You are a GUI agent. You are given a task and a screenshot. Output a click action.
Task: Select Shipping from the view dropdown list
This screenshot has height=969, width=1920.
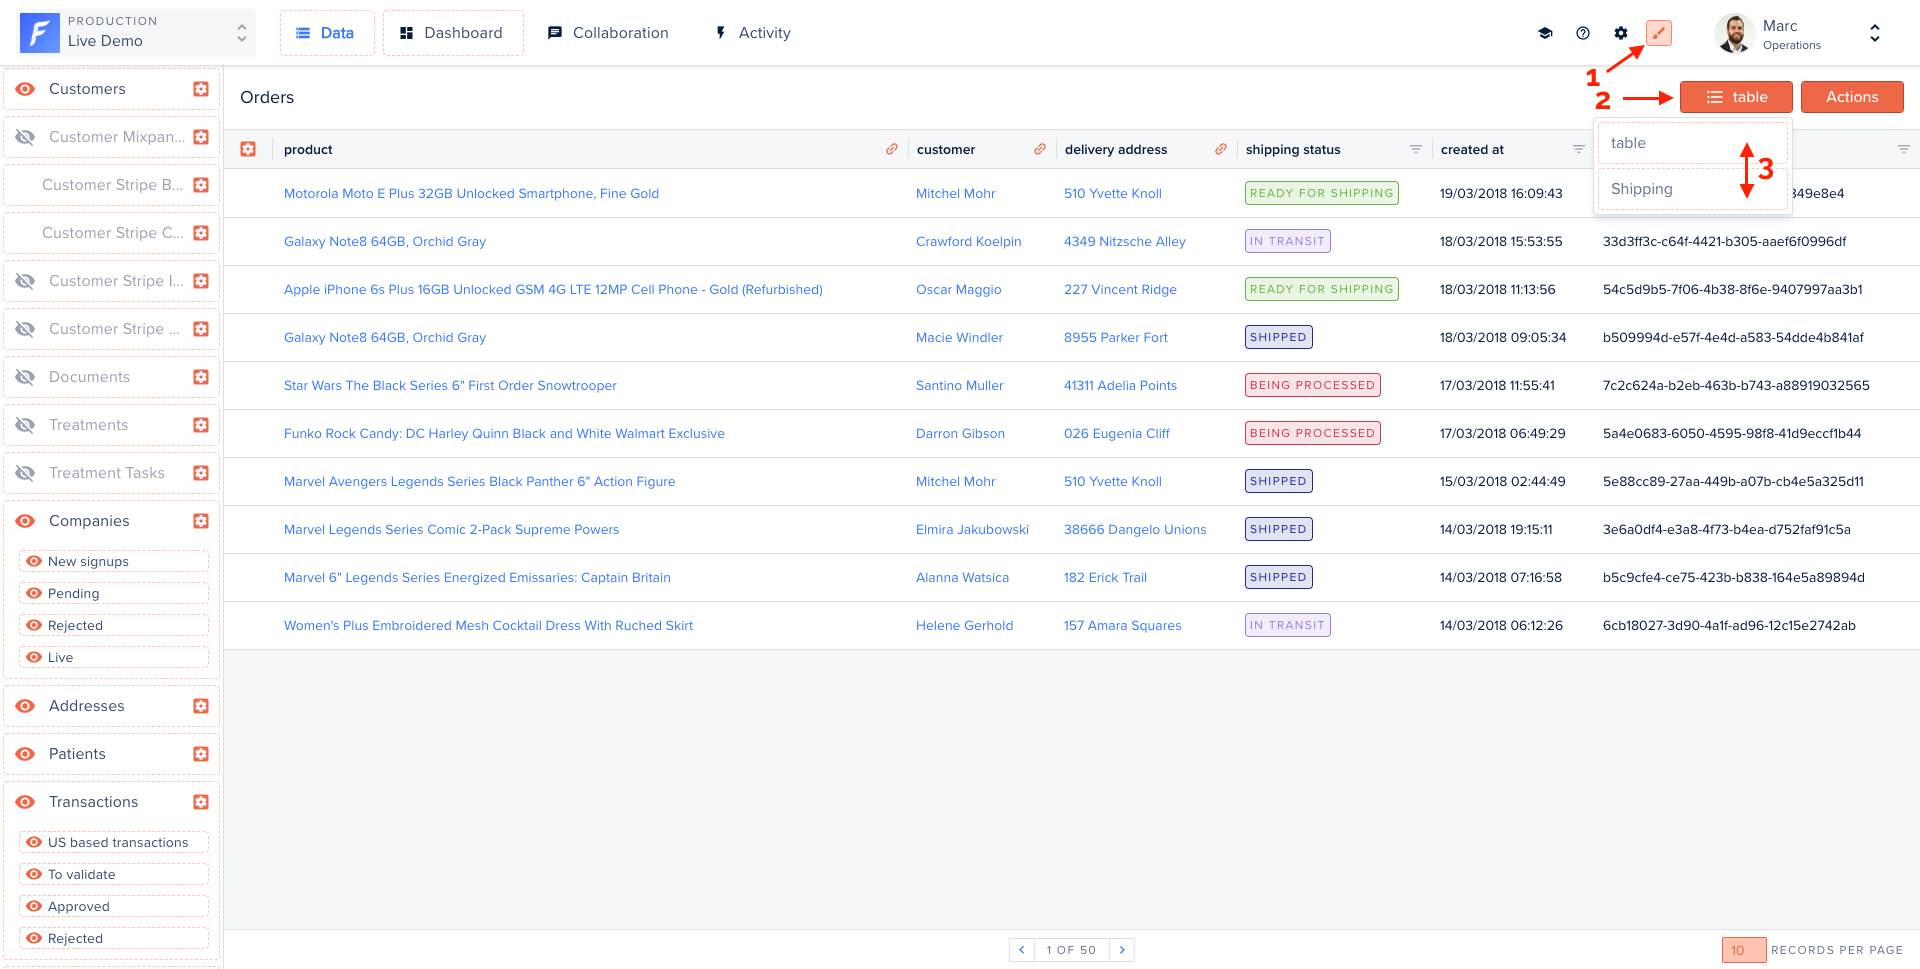1641,189
